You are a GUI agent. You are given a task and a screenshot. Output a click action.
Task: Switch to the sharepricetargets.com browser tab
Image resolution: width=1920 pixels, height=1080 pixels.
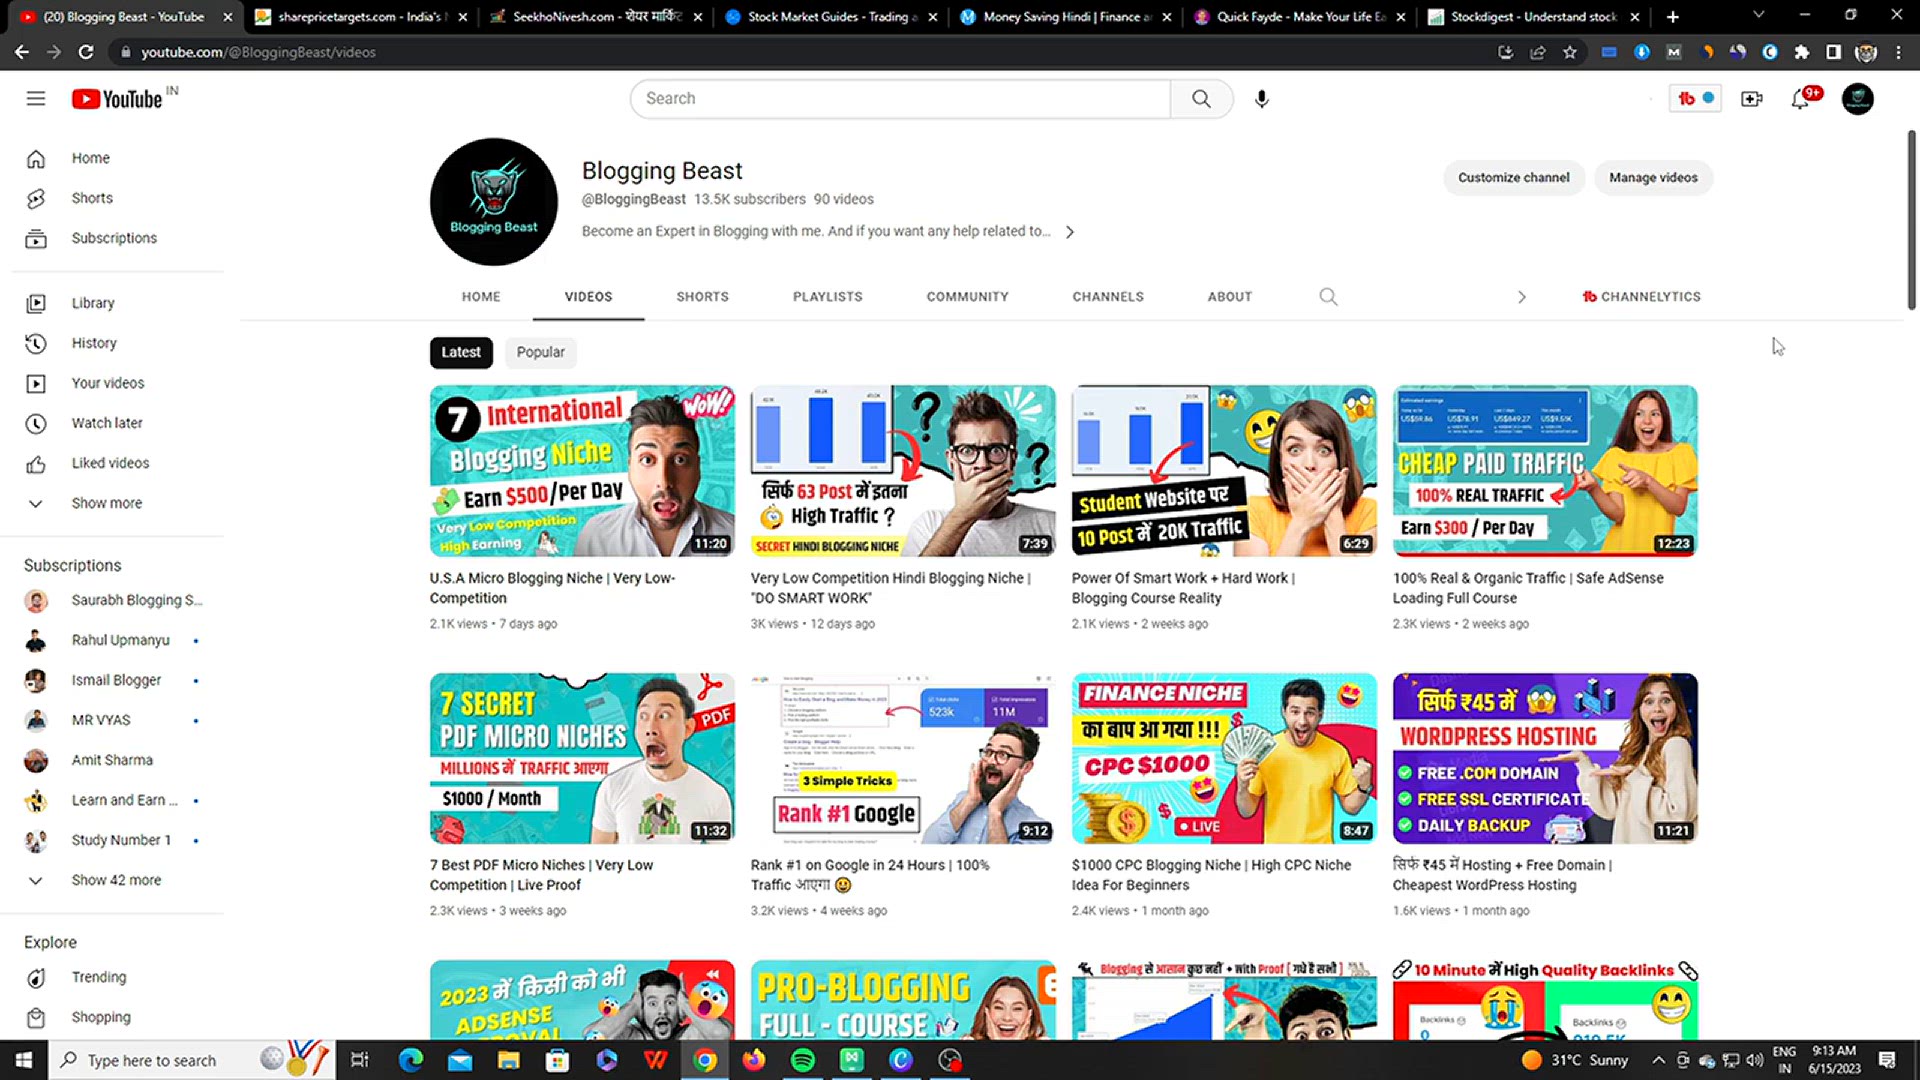click(x=360, y=16)
